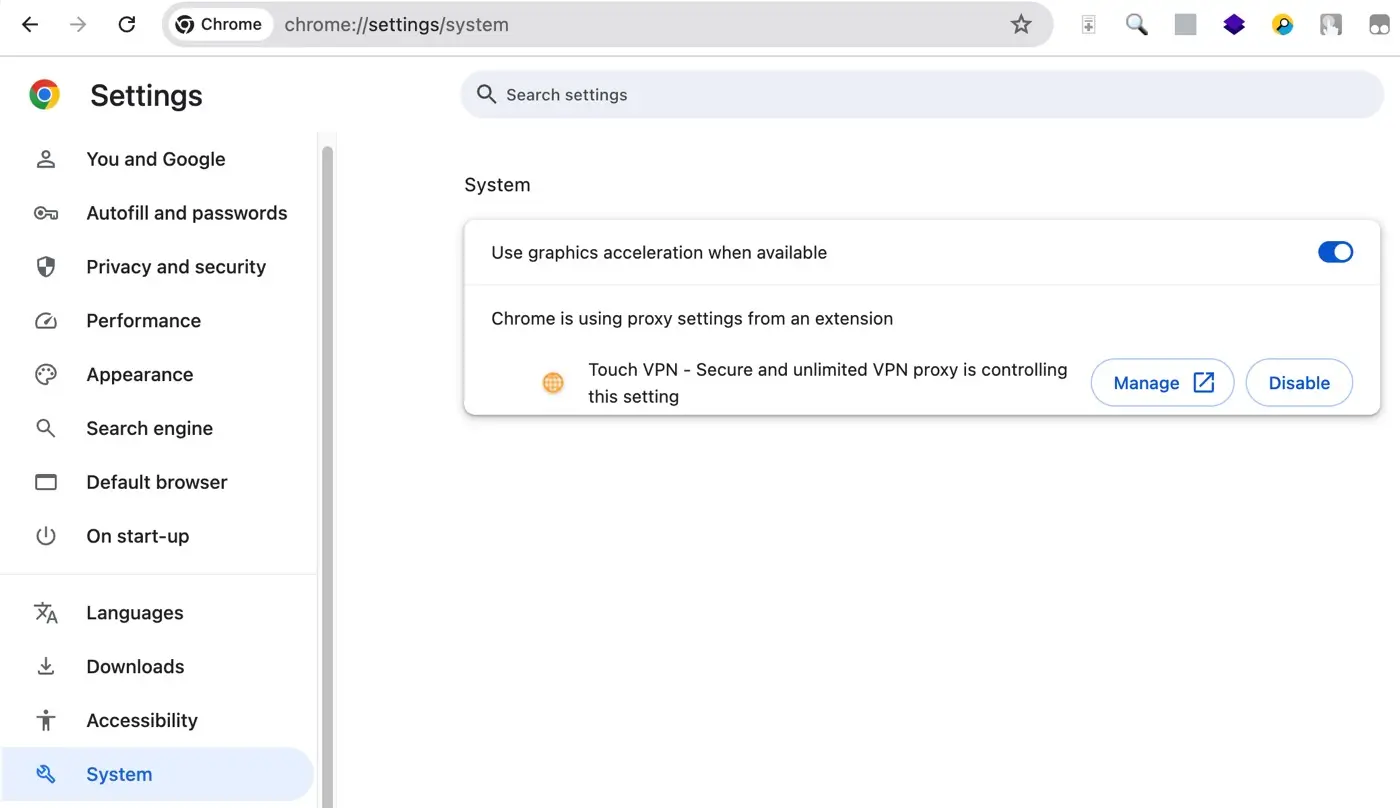Open the Performance settings page
This screenshot has width=1400, height=808.
pyautogui.click(x=158, y=321)
